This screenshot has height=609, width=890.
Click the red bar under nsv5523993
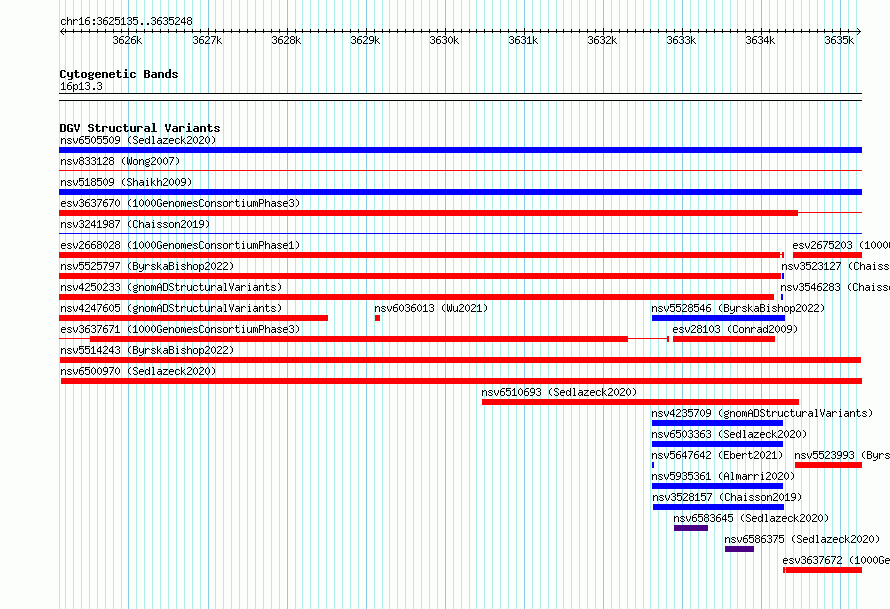coord(828,465)
